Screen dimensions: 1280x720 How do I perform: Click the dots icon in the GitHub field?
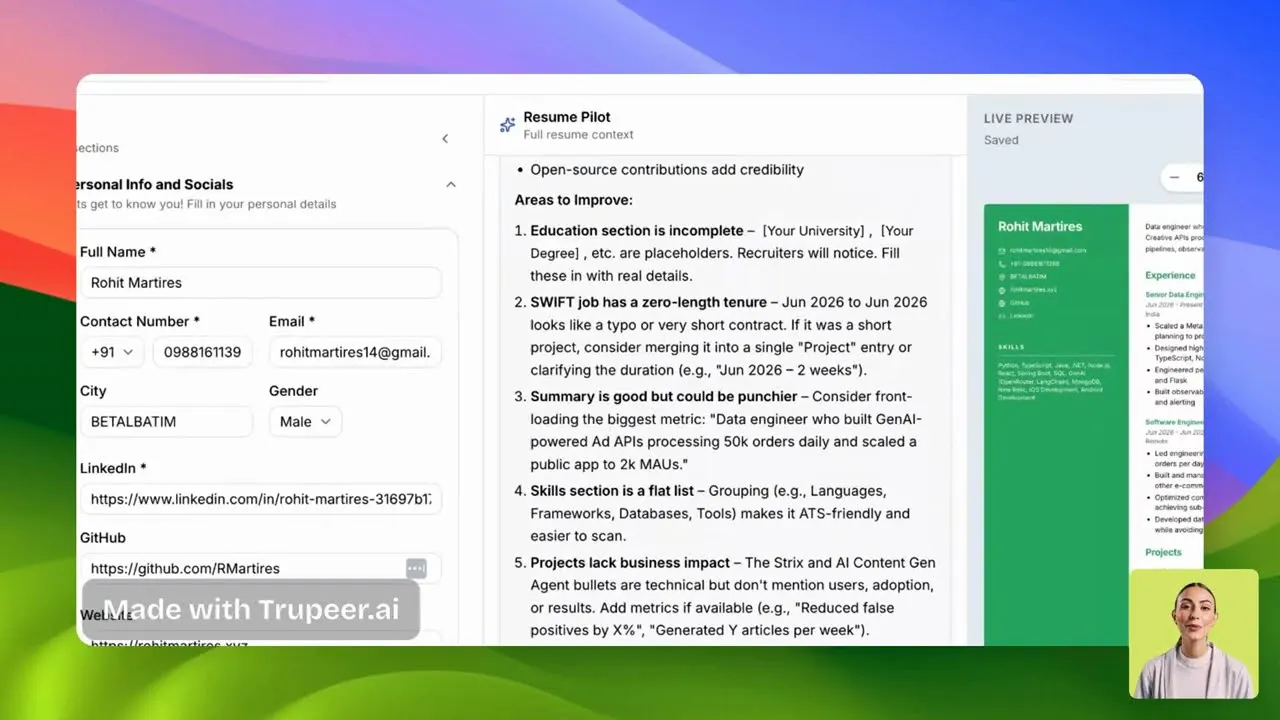click(416, 568)
